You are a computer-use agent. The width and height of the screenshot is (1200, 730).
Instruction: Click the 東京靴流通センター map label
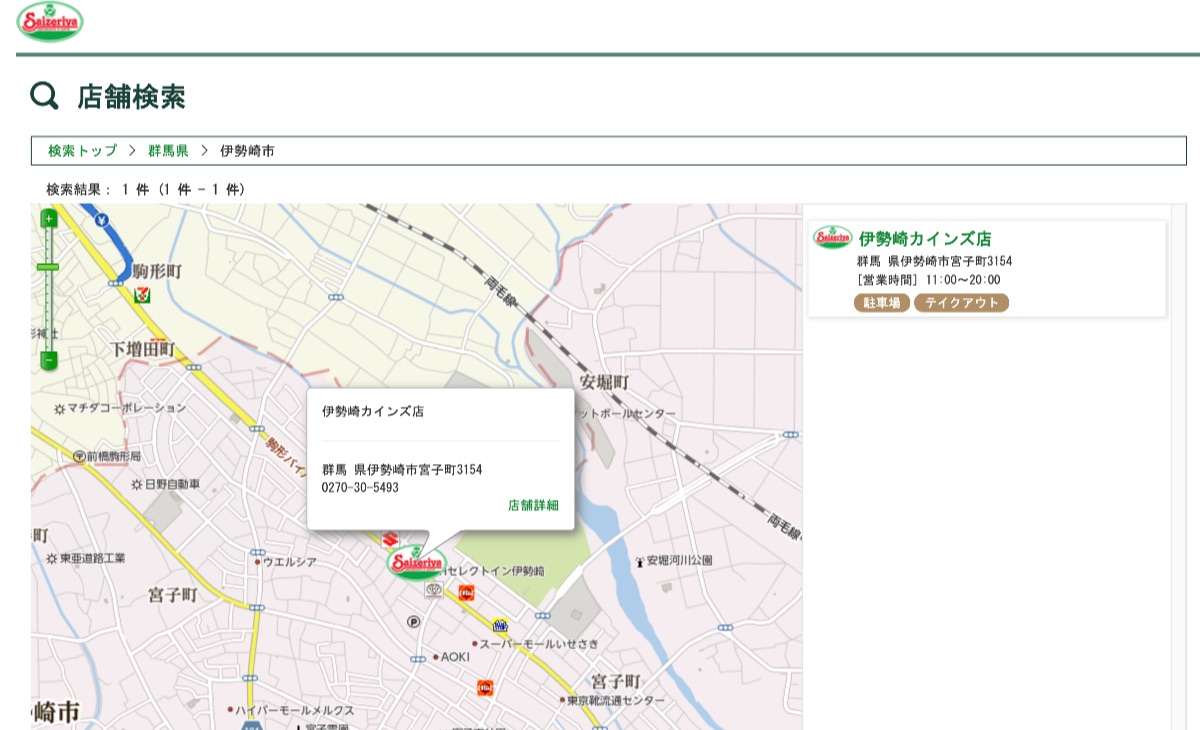point(616,701)
